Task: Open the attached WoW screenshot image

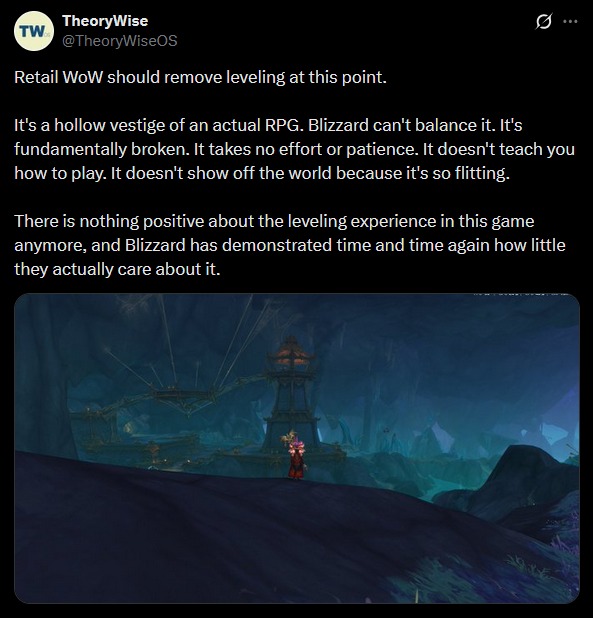Action: click(x=297, y=448)
